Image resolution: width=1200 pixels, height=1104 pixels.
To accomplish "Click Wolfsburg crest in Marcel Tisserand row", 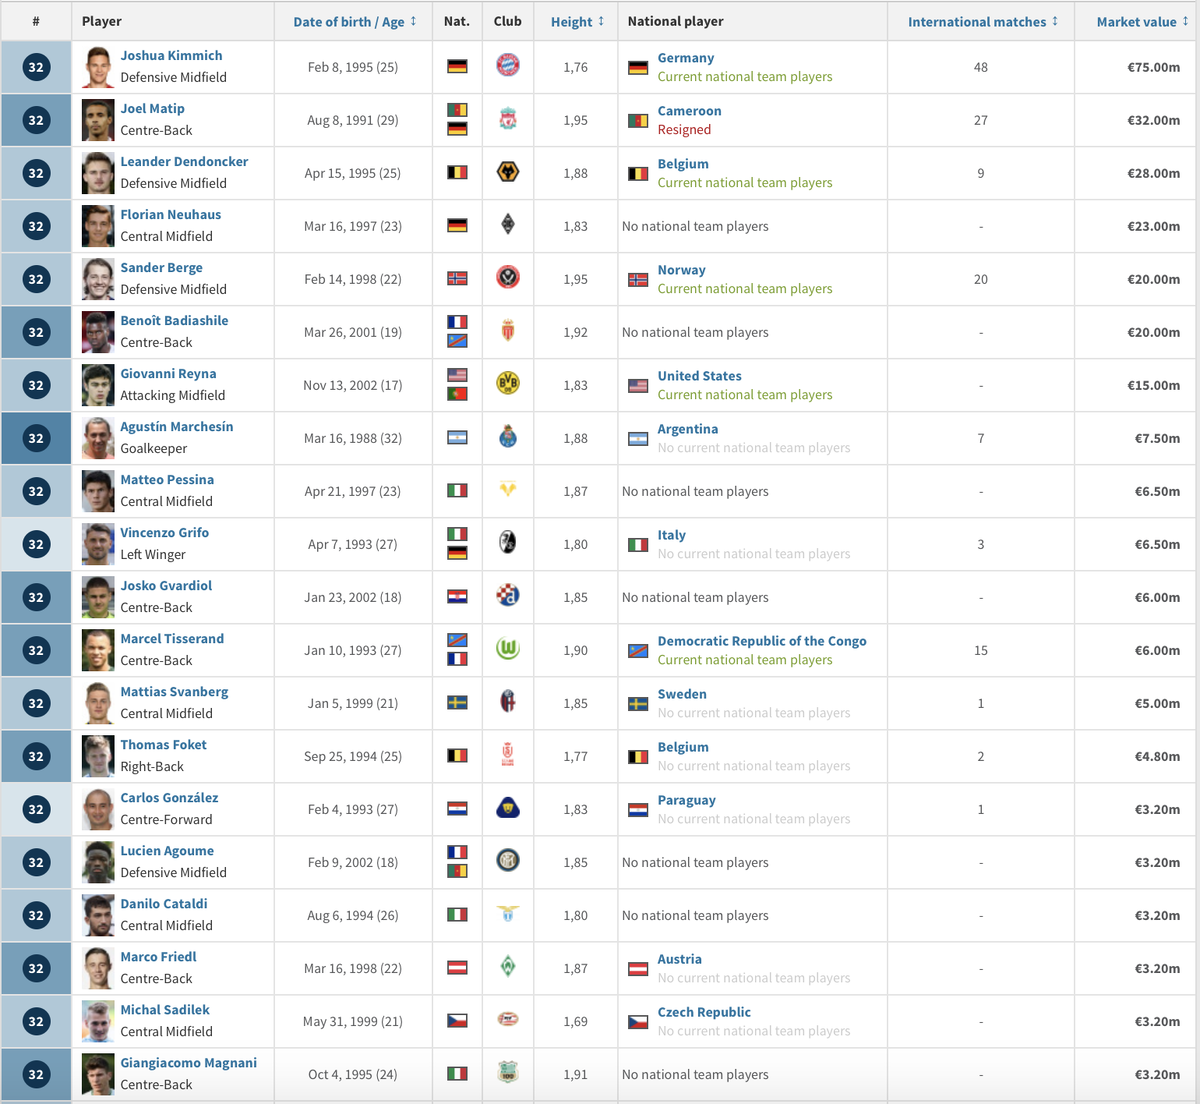I will click(508, 649).
